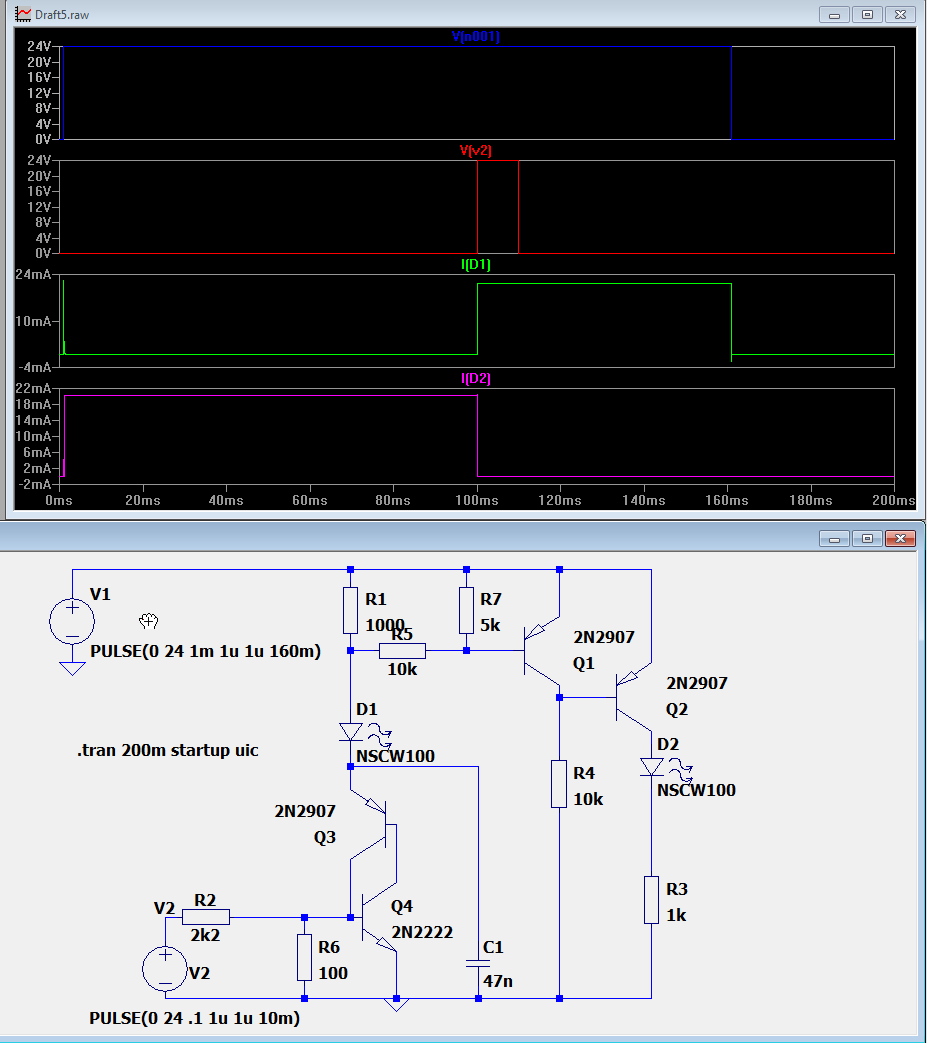
Task: Select resistor R6 symbol
Action: click(304, 957)
